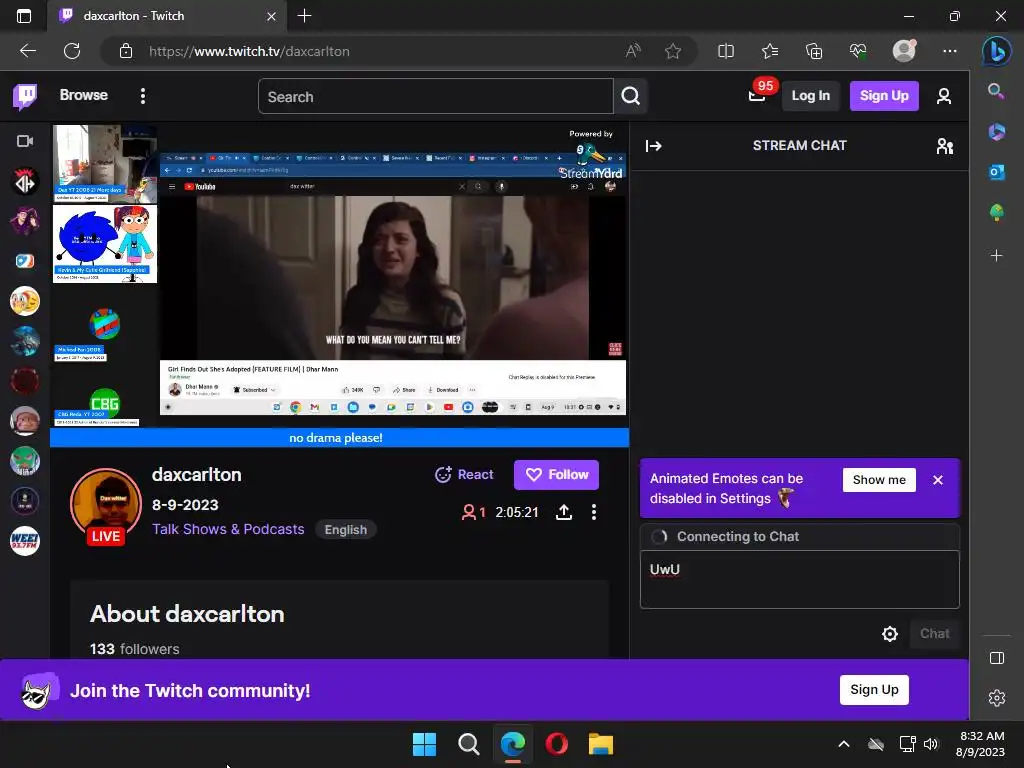Screen dimensions: 1024x768
Task: Click the Show me button in emotes notice
Action: tap(879, 480)
